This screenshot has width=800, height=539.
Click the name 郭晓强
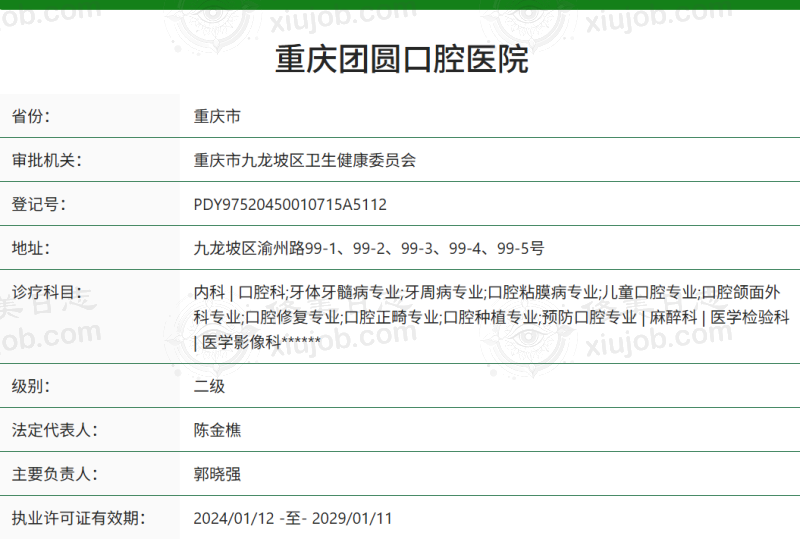(x=217, y=474)
